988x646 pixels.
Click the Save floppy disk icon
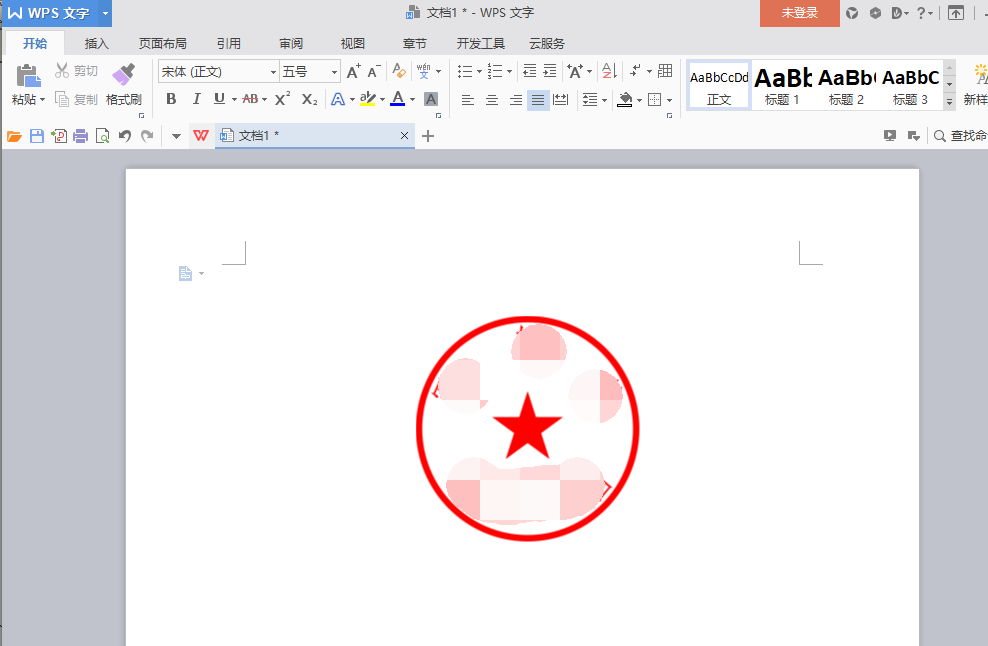point(37,136)
